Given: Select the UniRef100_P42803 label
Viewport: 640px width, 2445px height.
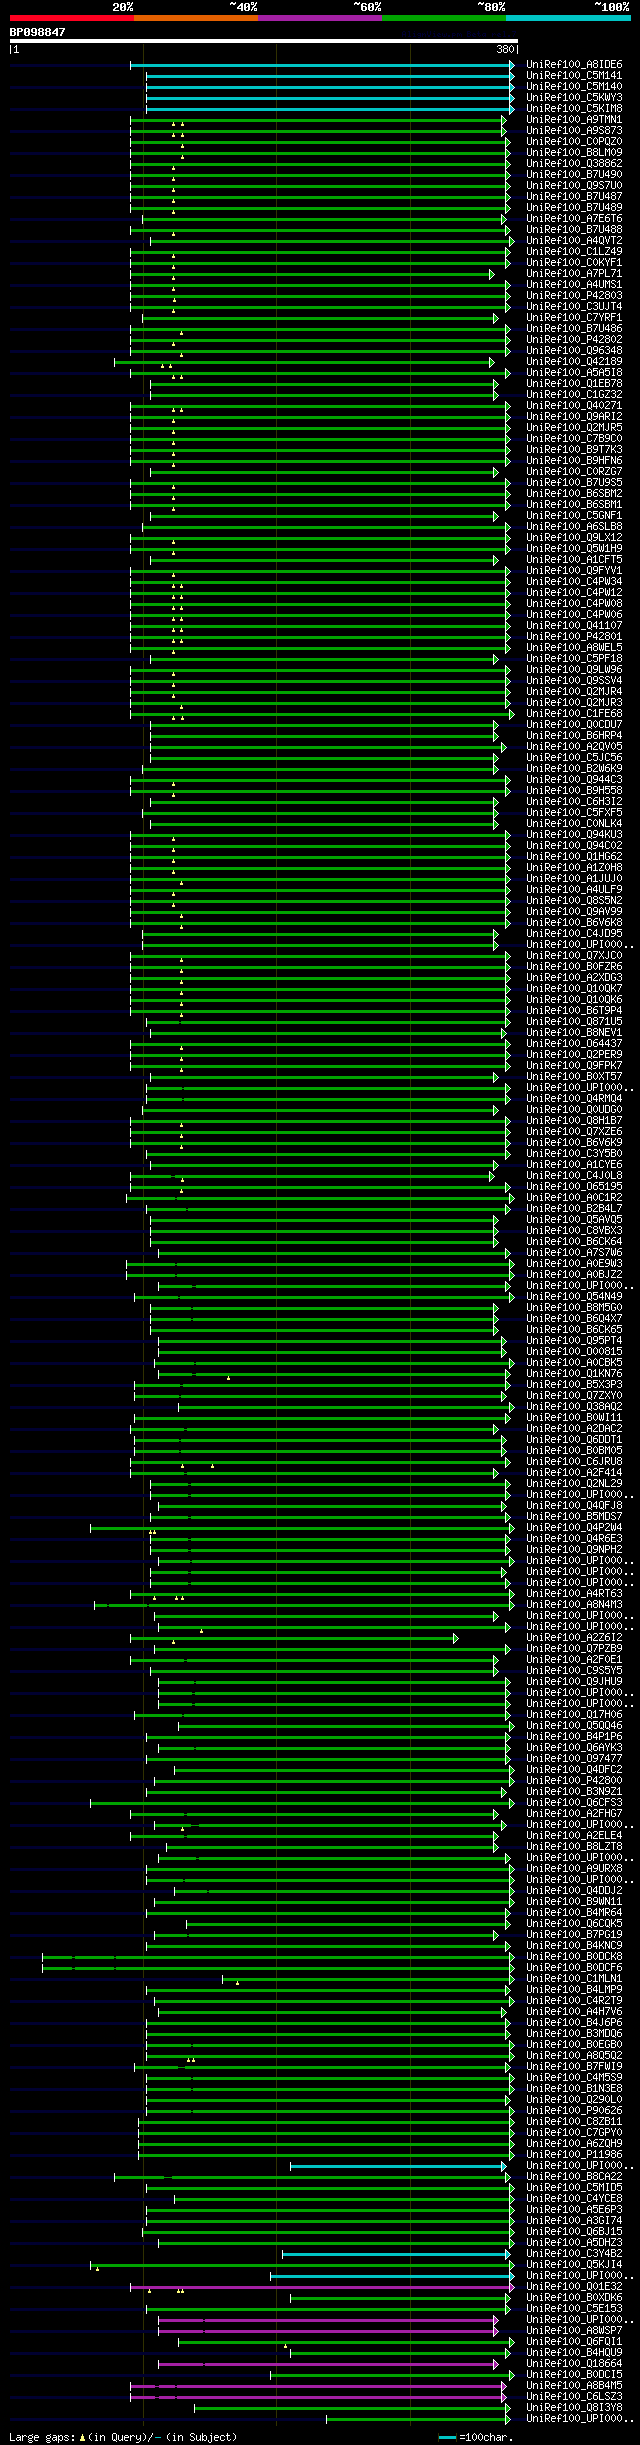Looking at the screenshot, I should 574,296.
